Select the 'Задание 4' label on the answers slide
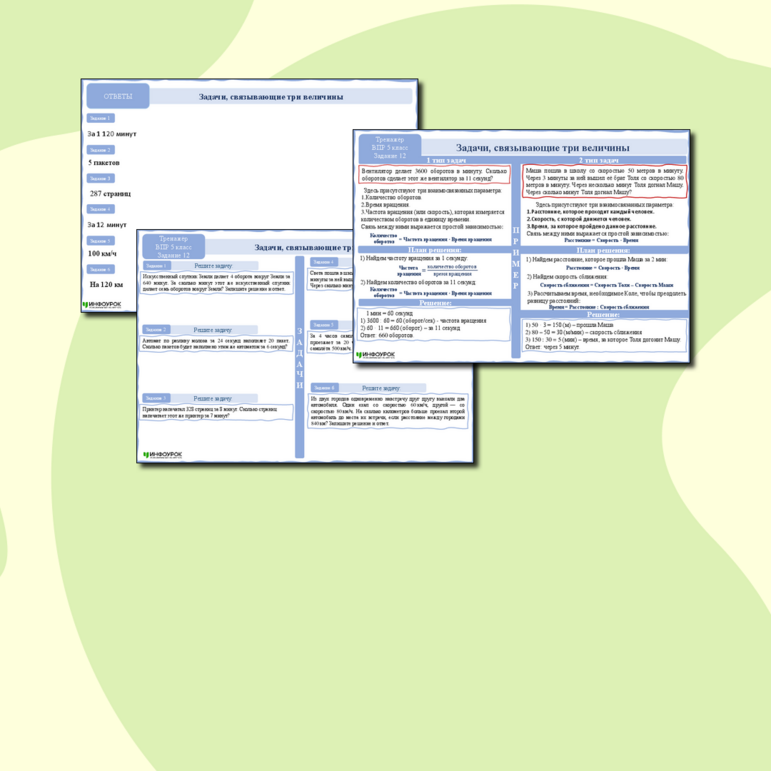 (100, 209)
